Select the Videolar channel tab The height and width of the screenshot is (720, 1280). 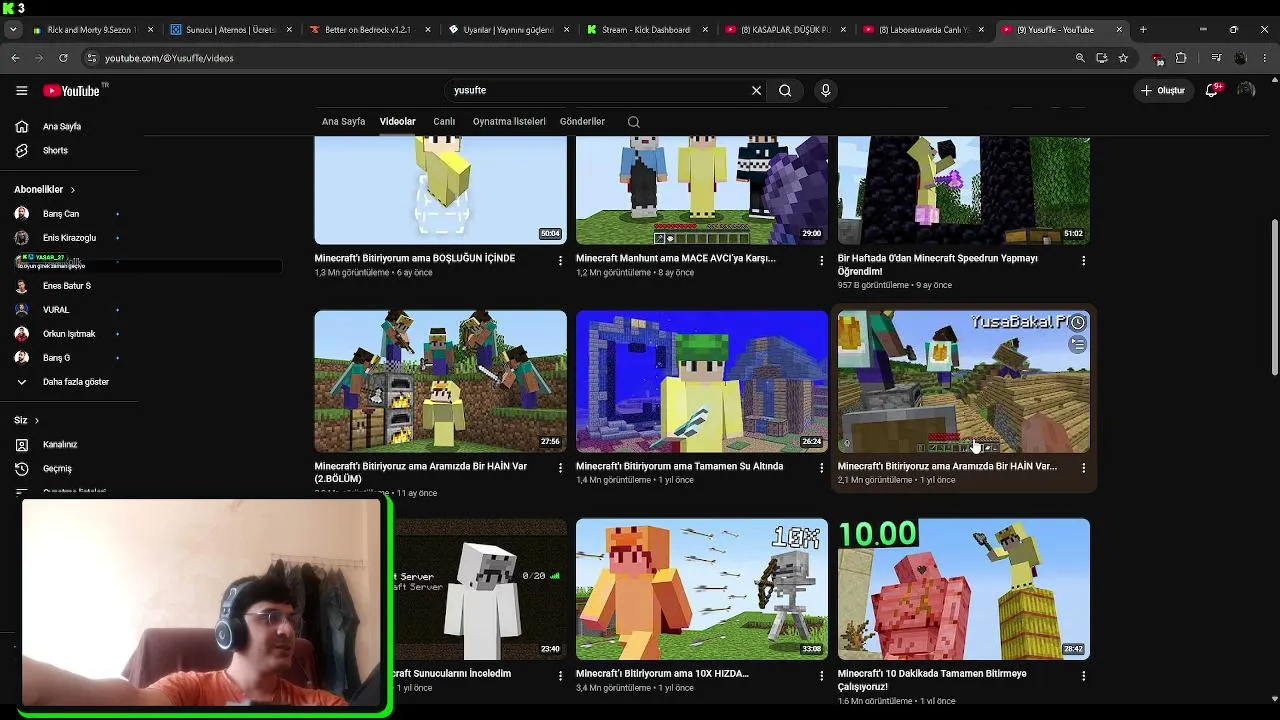tap(397, 122)
